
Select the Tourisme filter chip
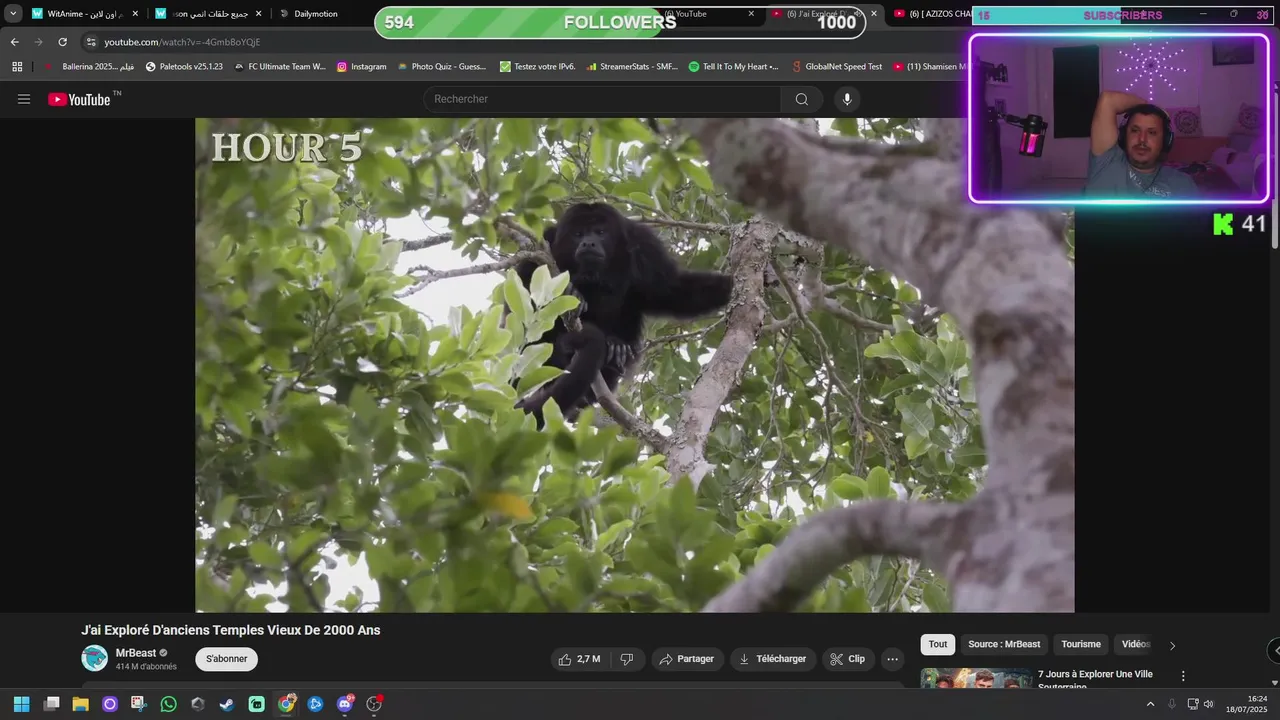1081,645
